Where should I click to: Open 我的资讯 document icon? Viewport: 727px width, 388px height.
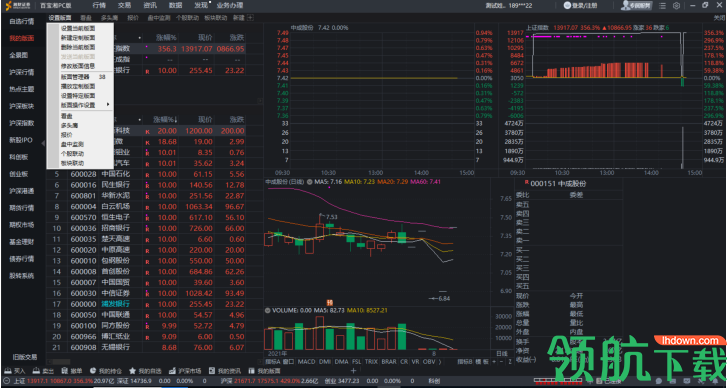211,371
